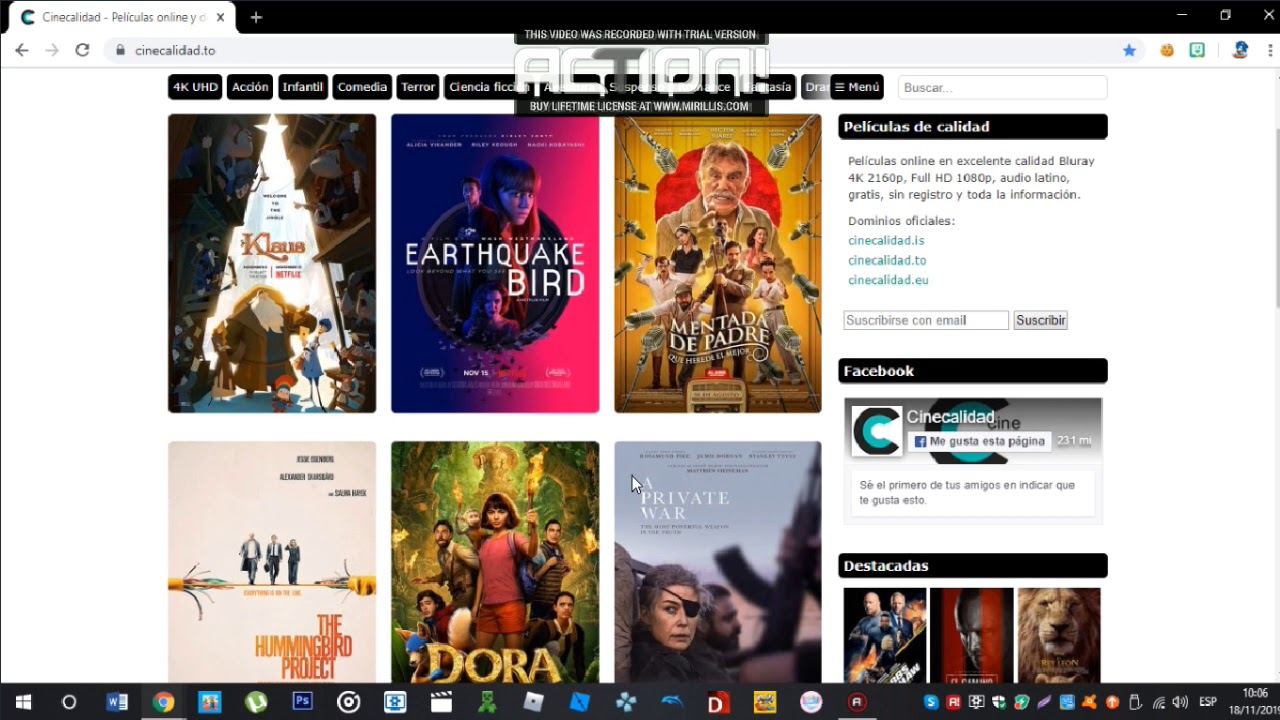Select the Terror genre menu item
The image size is (1280, 720).
[417, 87]
